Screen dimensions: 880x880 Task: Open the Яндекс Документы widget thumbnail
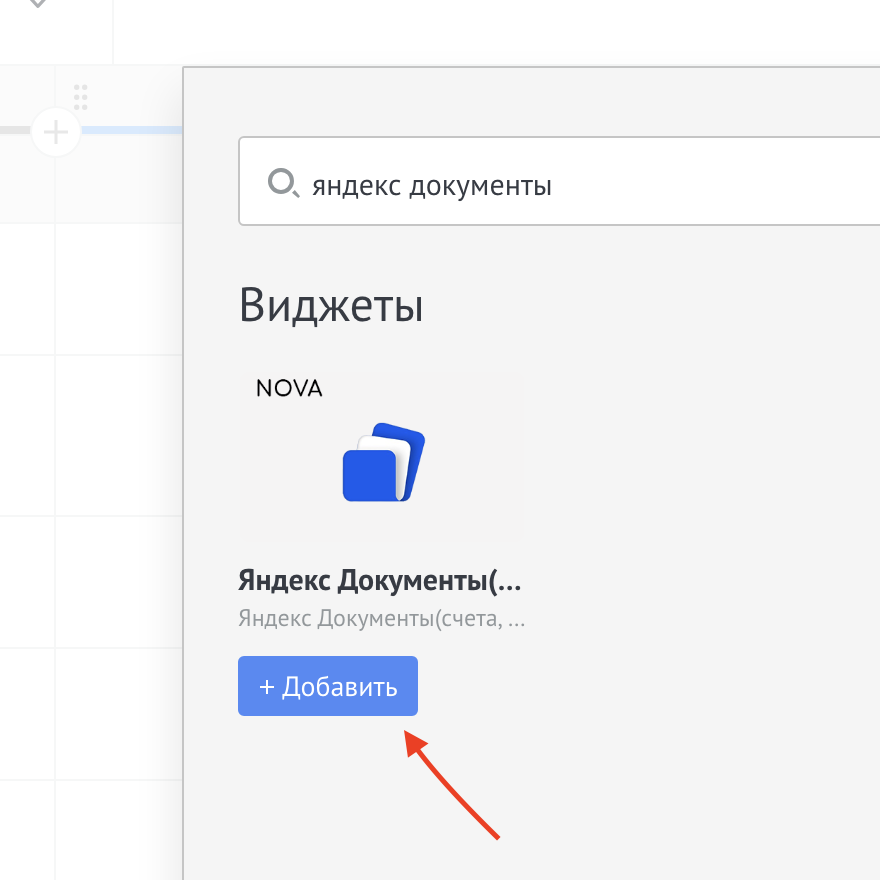[x=382, y=456]
